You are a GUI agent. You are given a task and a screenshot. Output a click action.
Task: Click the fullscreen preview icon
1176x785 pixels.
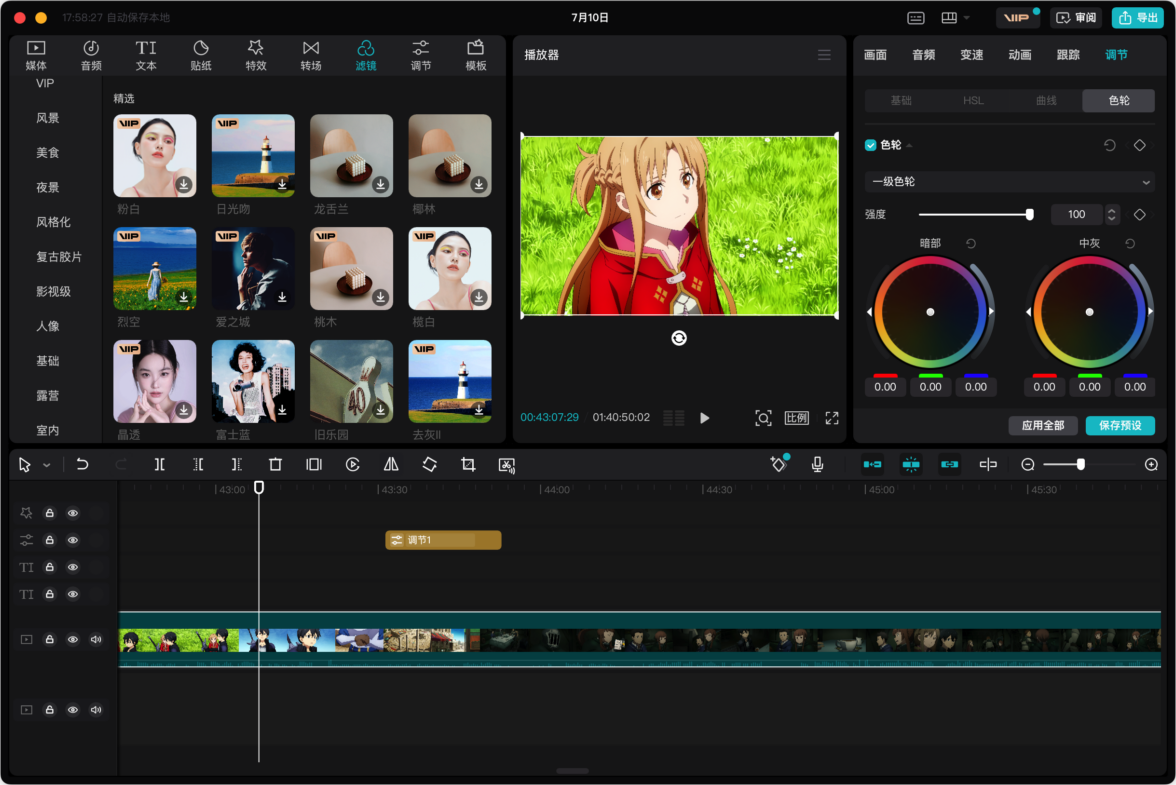[832, 418]
